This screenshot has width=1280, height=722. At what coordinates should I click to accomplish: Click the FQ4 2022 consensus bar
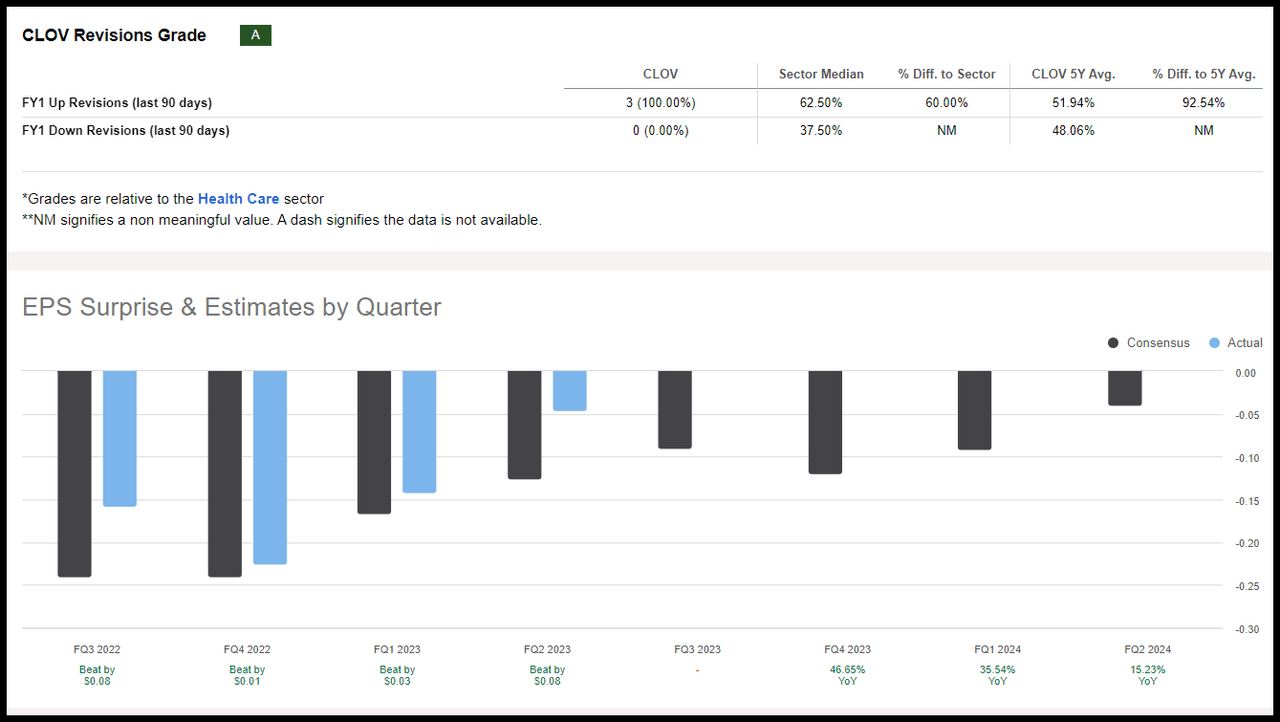pos(224,474)
